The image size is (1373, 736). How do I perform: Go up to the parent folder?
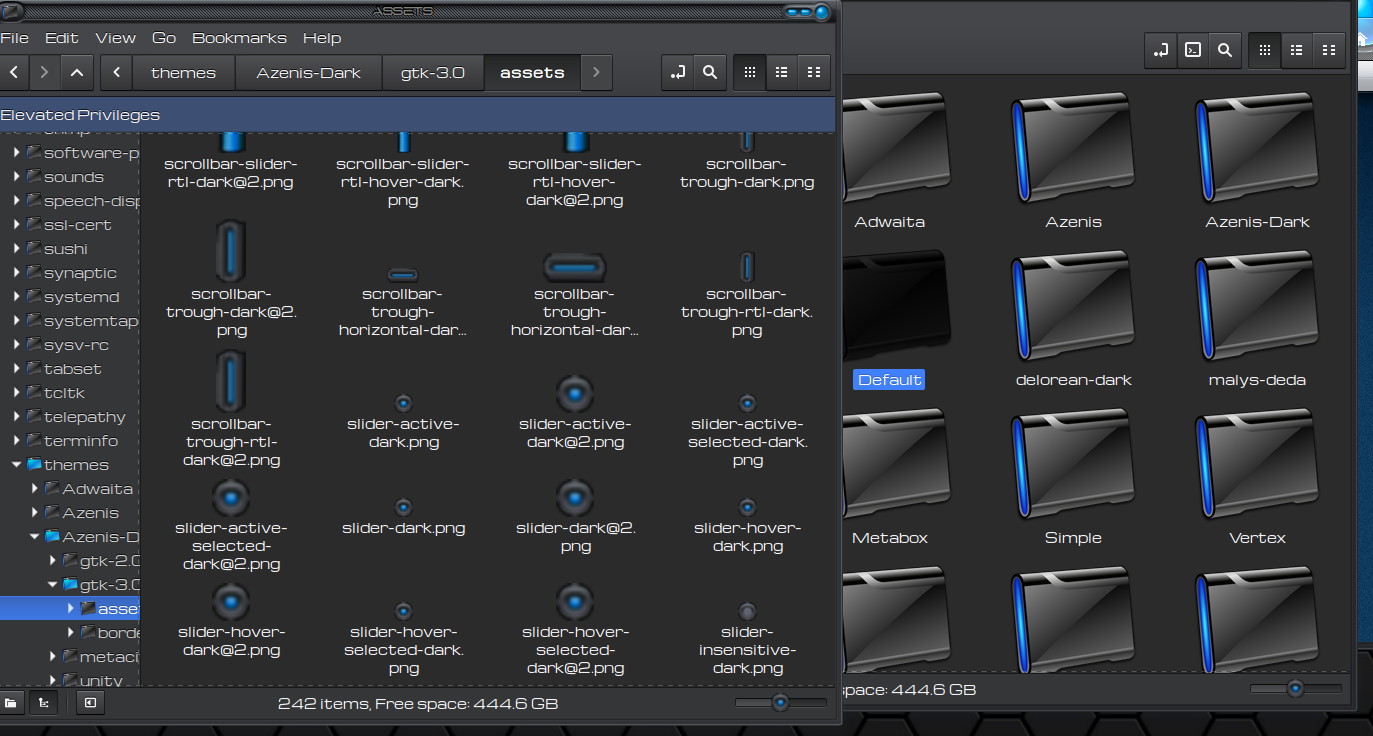[77, 72]
